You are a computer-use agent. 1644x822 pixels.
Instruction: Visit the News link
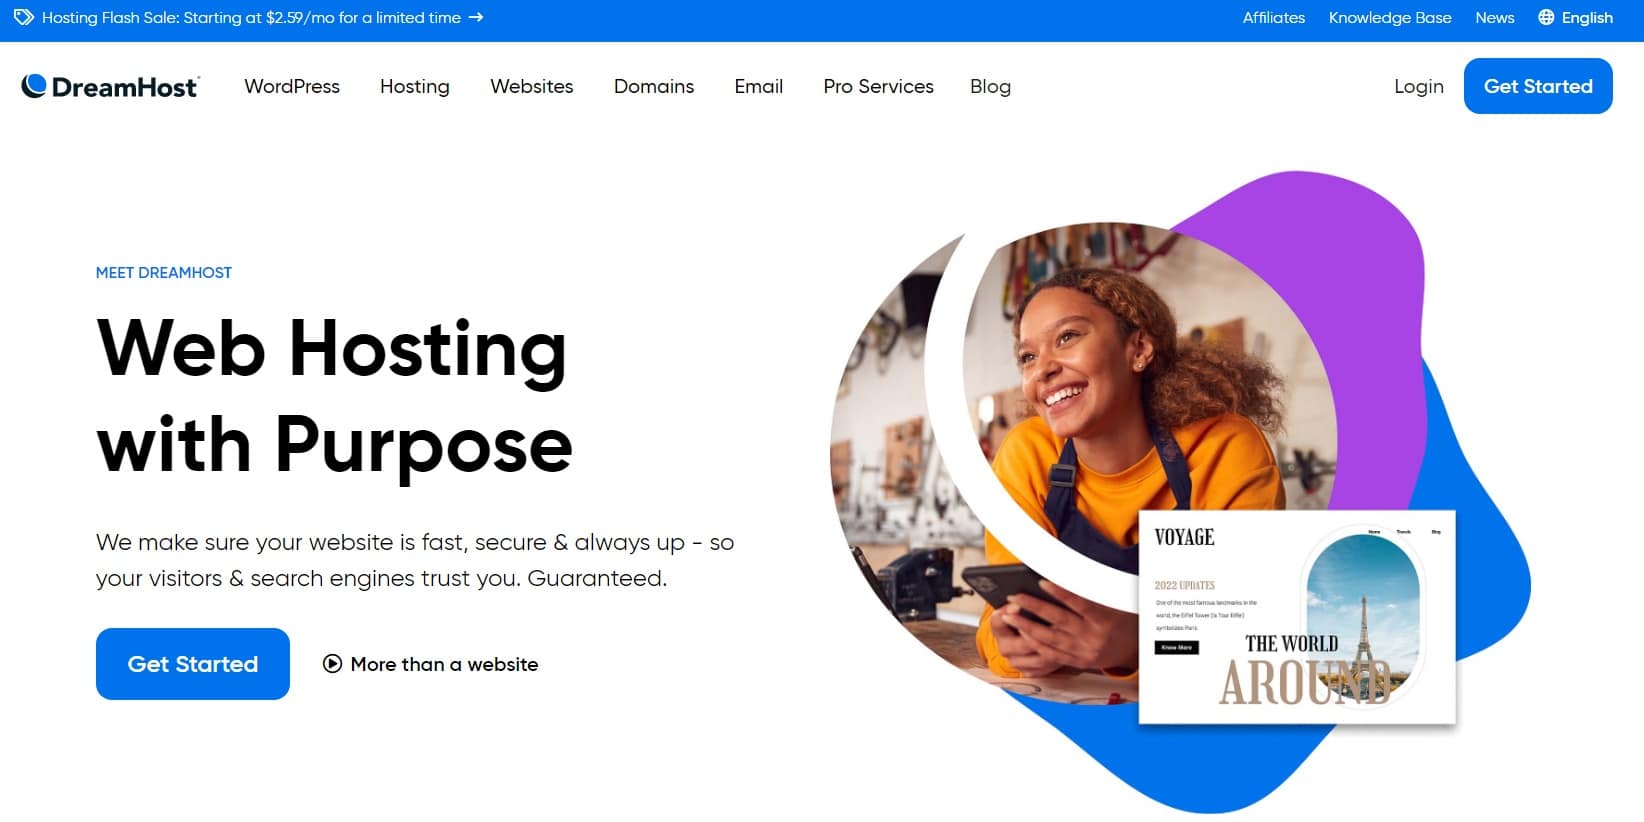[x=1495, y=17]
